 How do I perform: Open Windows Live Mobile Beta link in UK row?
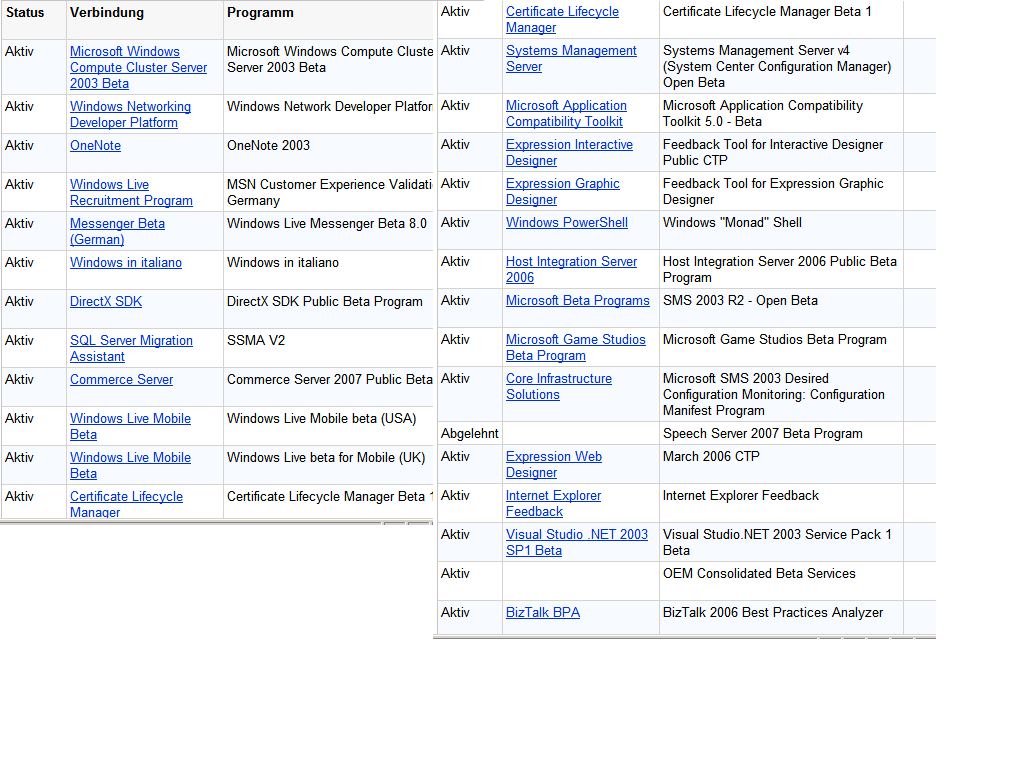click(x=131, y=466)
